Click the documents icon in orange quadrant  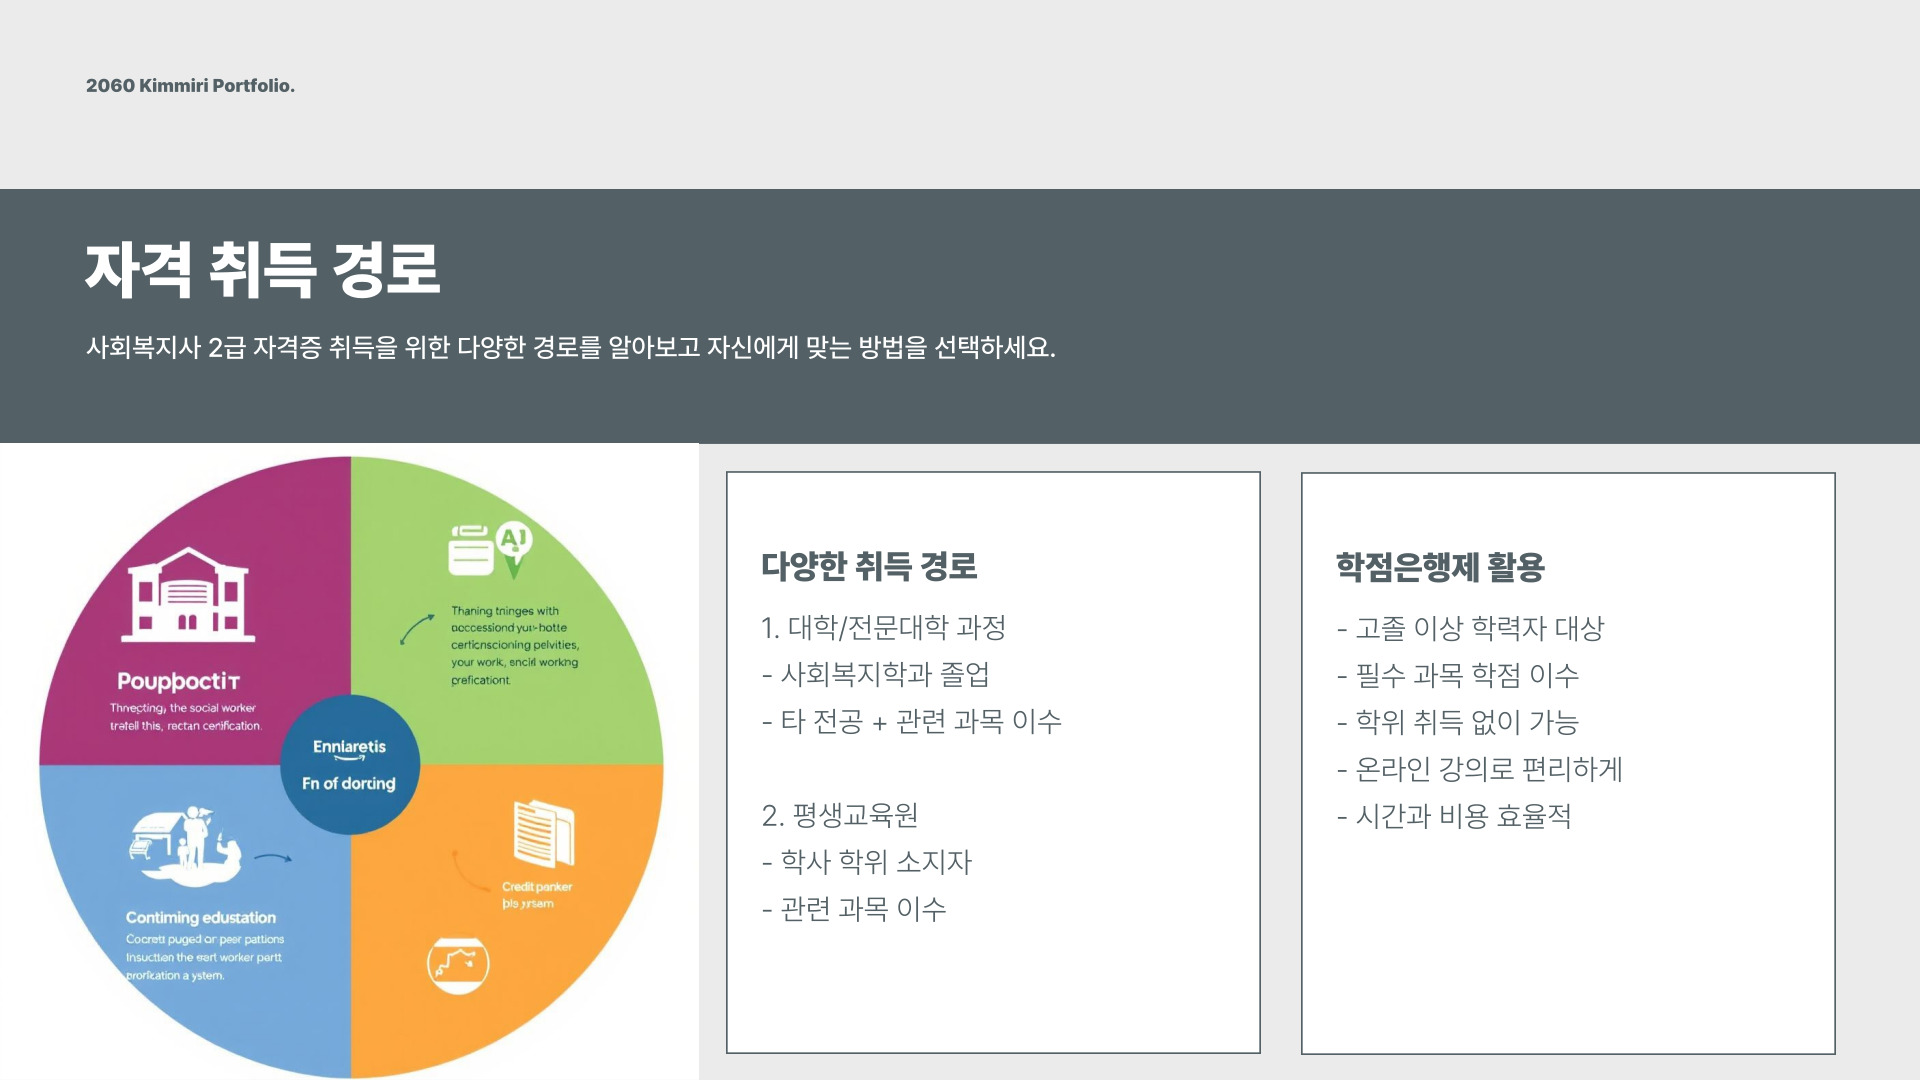coord(543,833)
